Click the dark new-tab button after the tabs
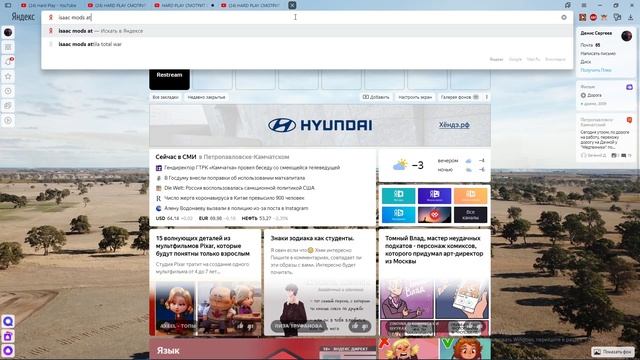The height and width of the screenshot is (360, 640). (292, 5)
